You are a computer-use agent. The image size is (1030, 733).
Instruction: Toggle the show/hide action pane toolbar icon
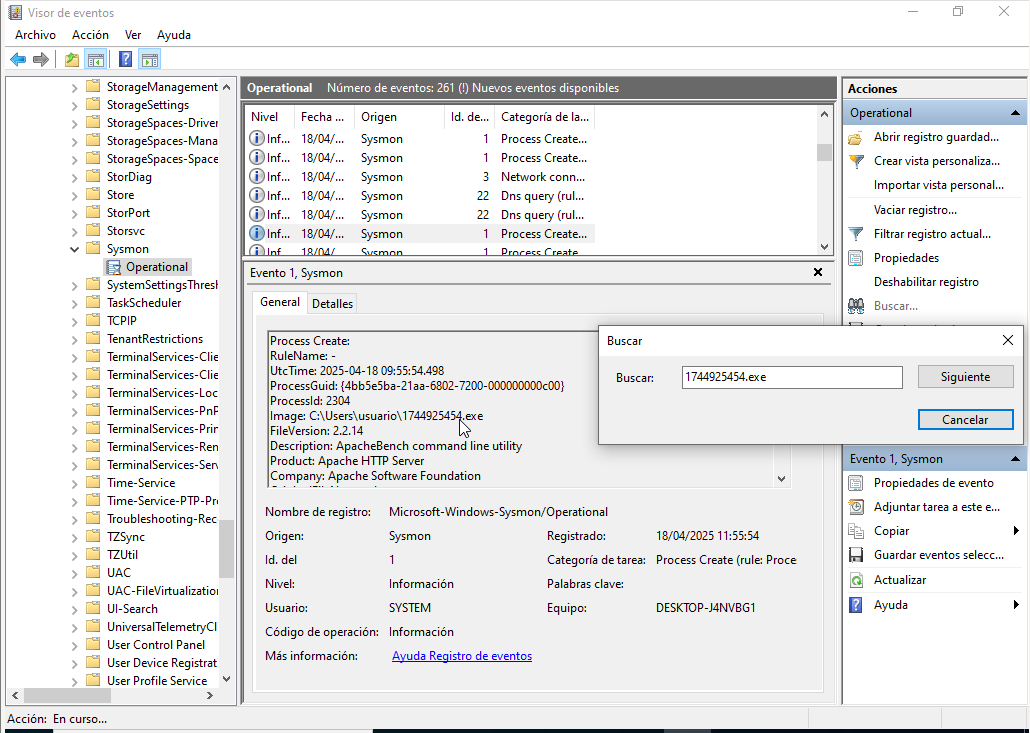[x=150, y=60]
